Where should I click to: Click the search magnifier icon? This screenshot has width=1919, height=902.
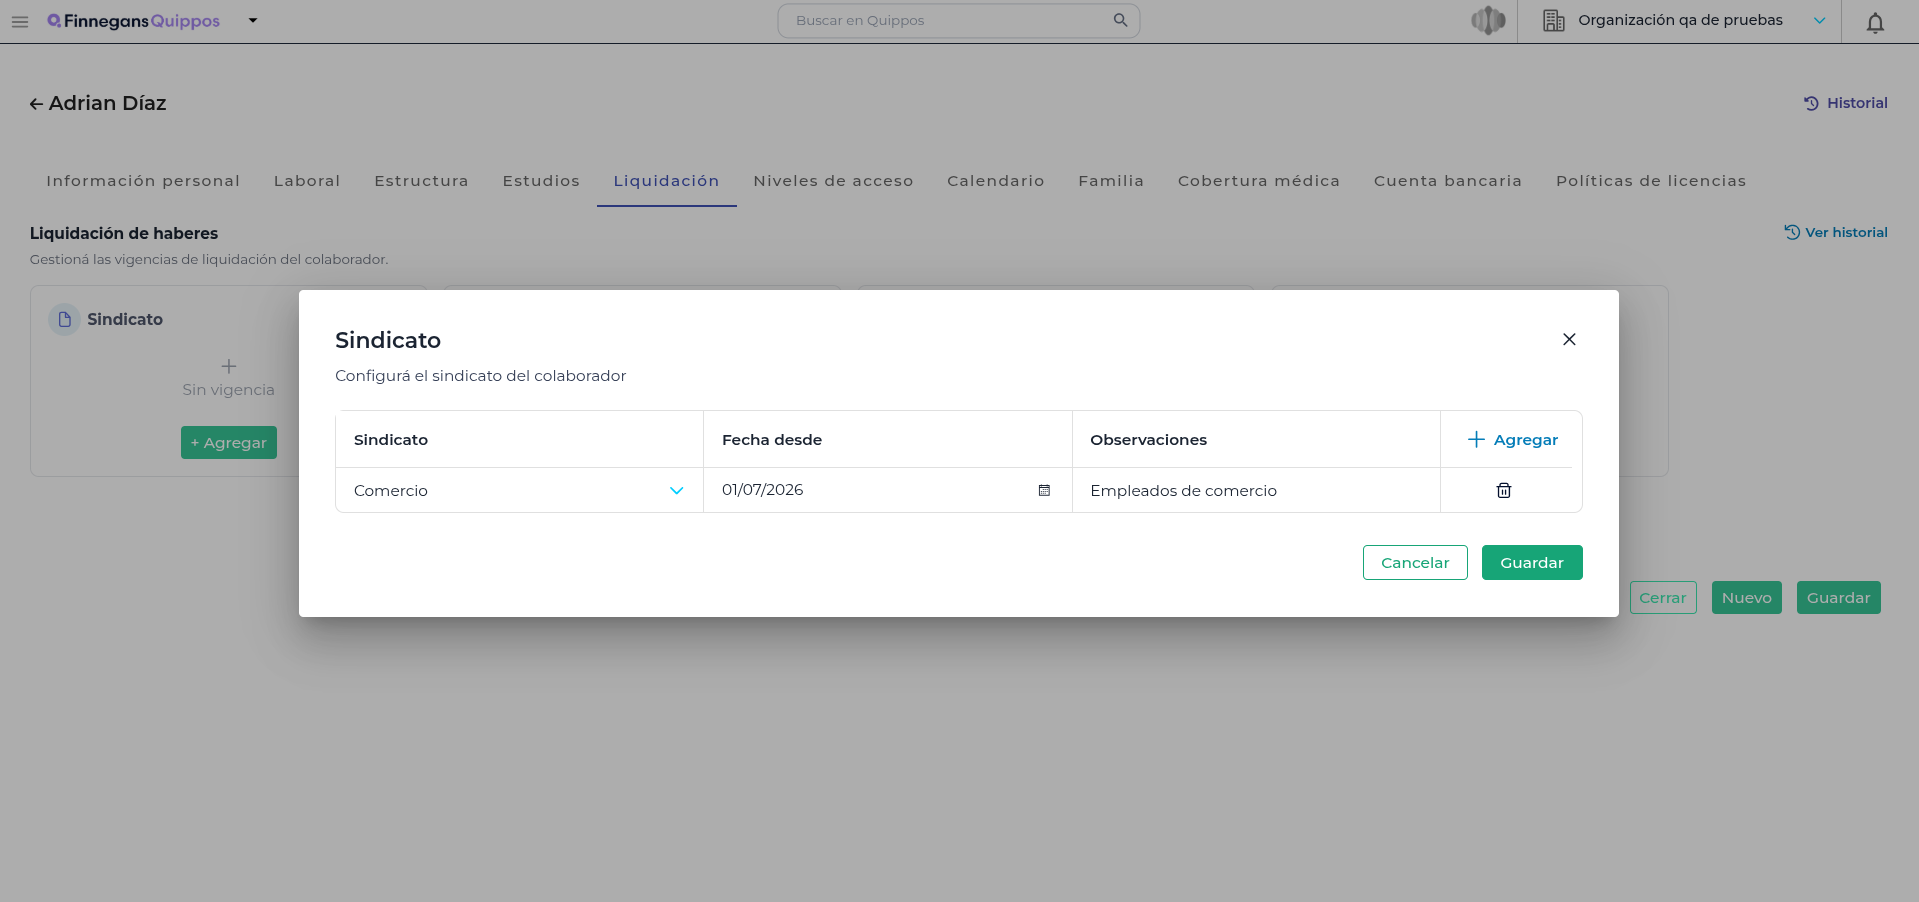1120,20
